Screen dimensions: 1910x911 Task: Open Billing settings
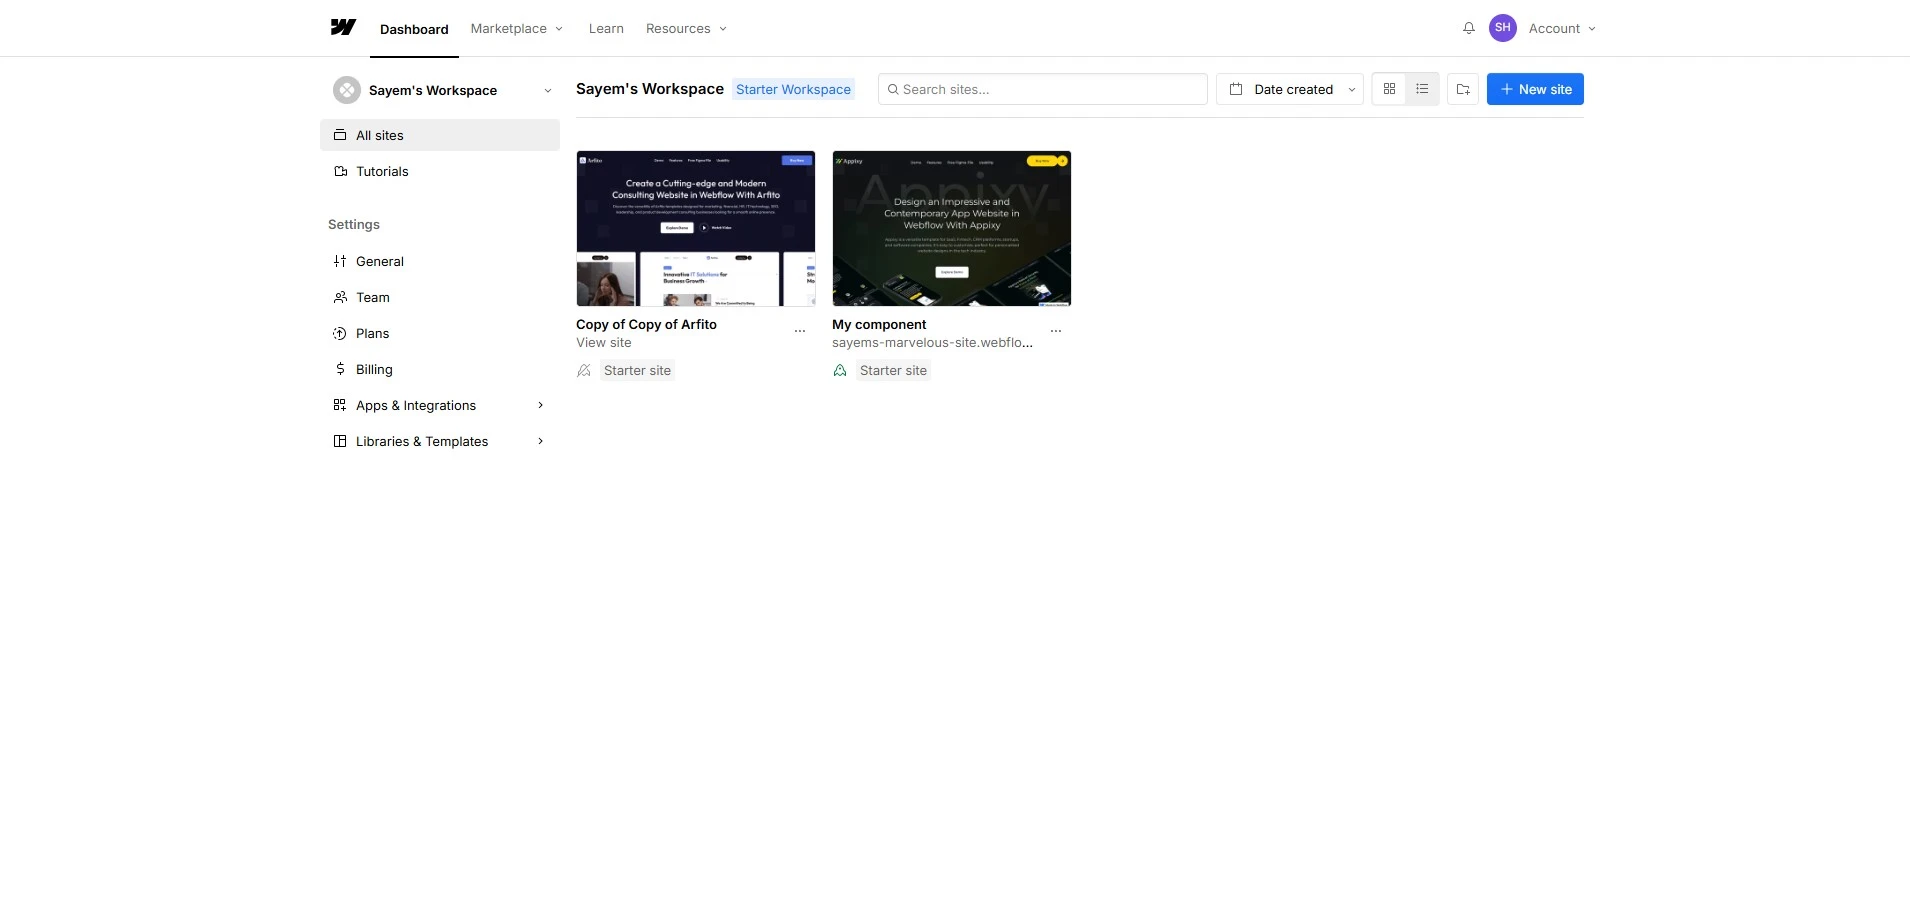[x=440, y=369]
